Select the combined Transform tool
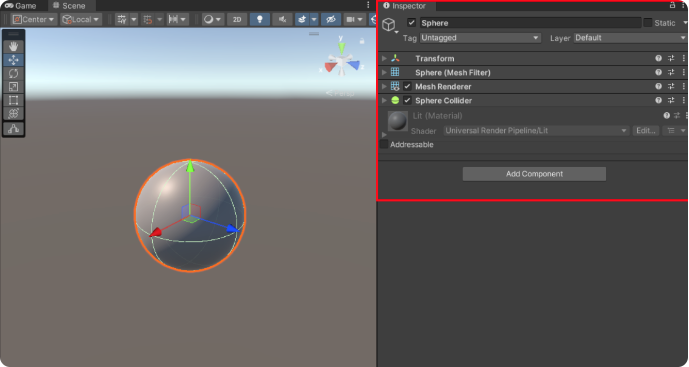This screenshot has height=367, width=689. click(x=13, y=113)
